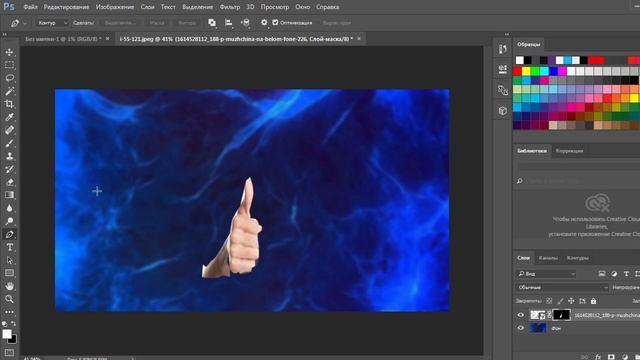Open the Вид layer filter dropdown

[546, 274]
